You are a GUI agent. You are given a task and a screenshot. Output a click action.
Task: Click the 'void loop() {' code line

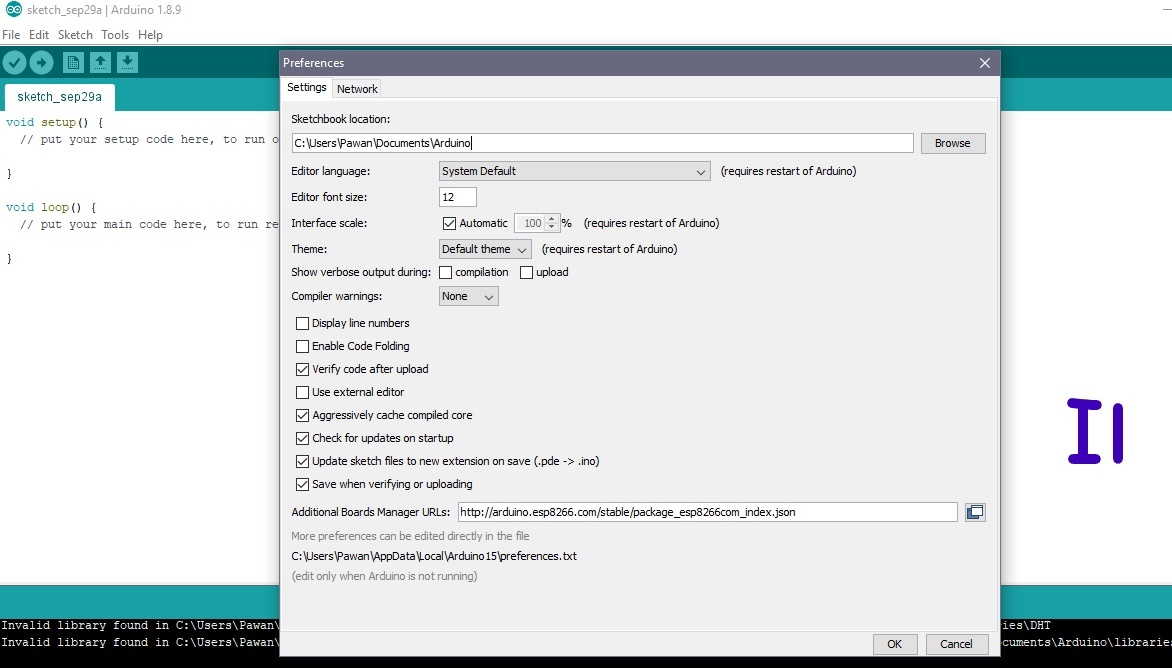click(x=51, y=208)
